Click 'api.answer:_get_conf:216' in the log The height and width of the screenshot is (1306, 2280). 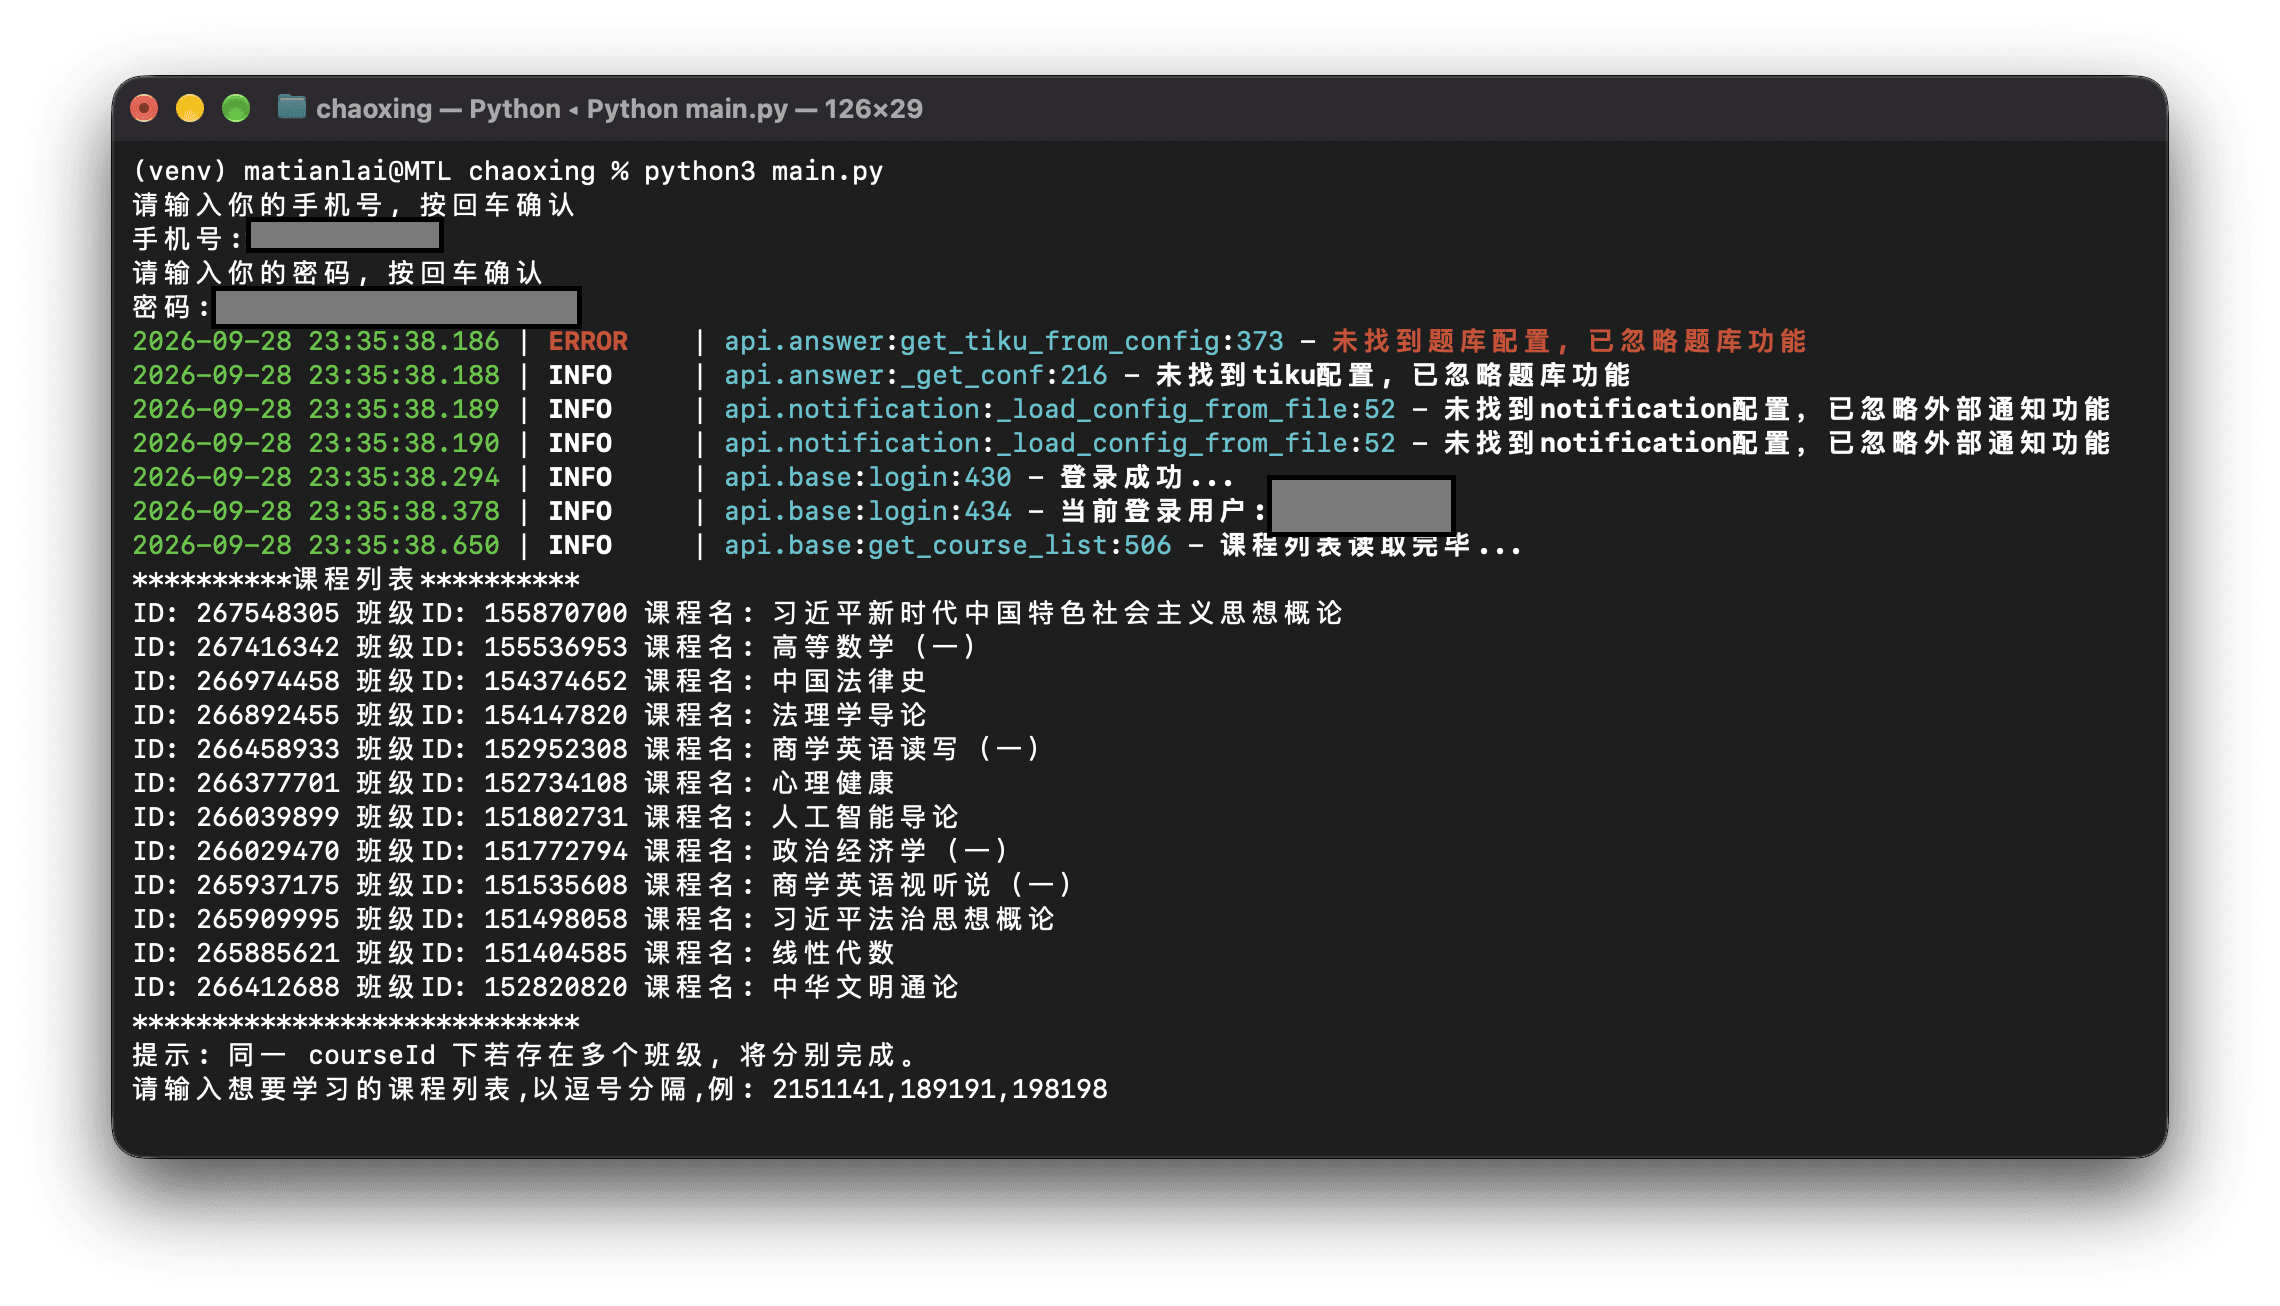[x=915, y=376]
